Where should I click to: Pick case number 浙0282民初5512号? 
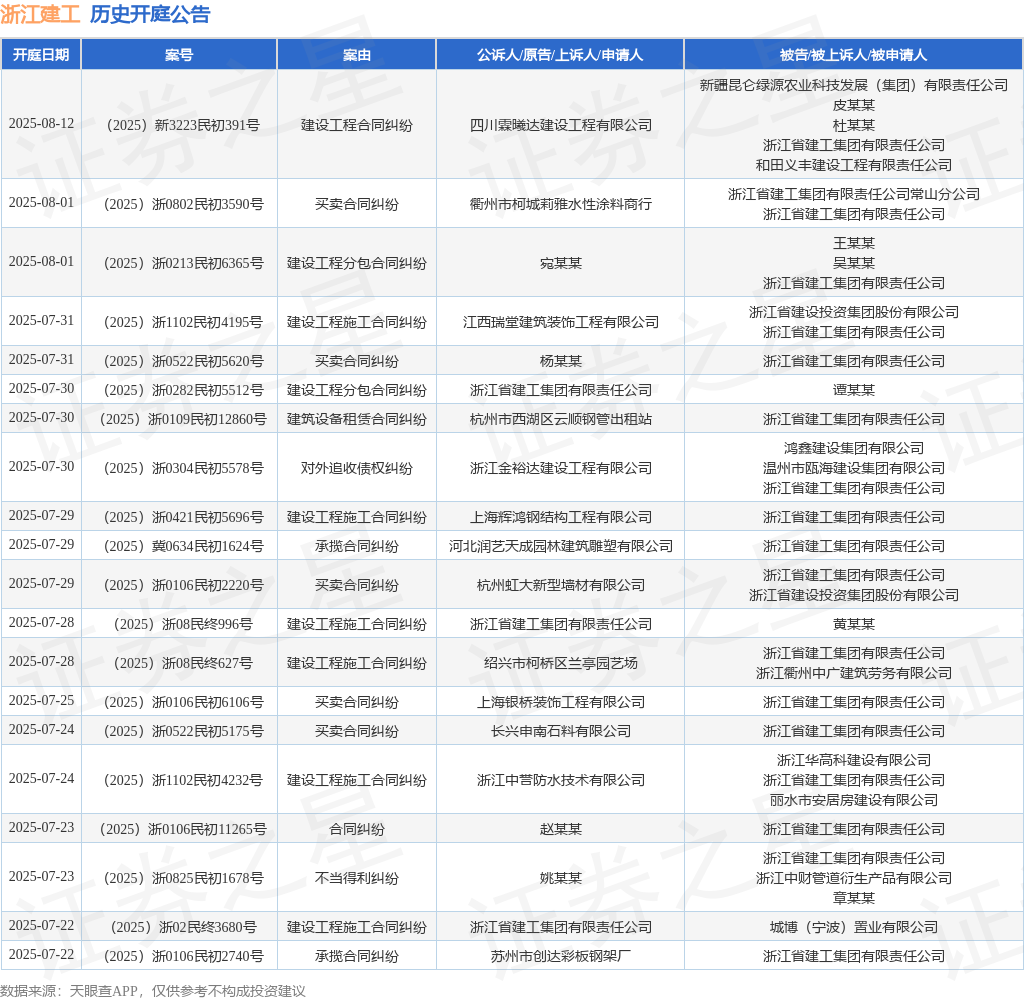(x=184, y=390)
